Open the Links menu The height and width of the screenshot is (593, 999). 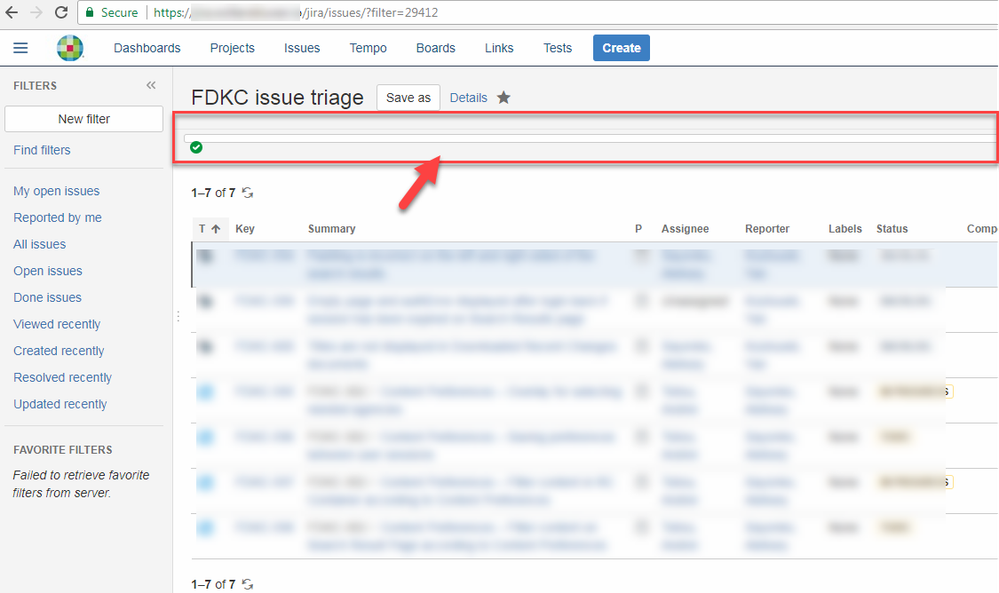[x=499, y=48]
